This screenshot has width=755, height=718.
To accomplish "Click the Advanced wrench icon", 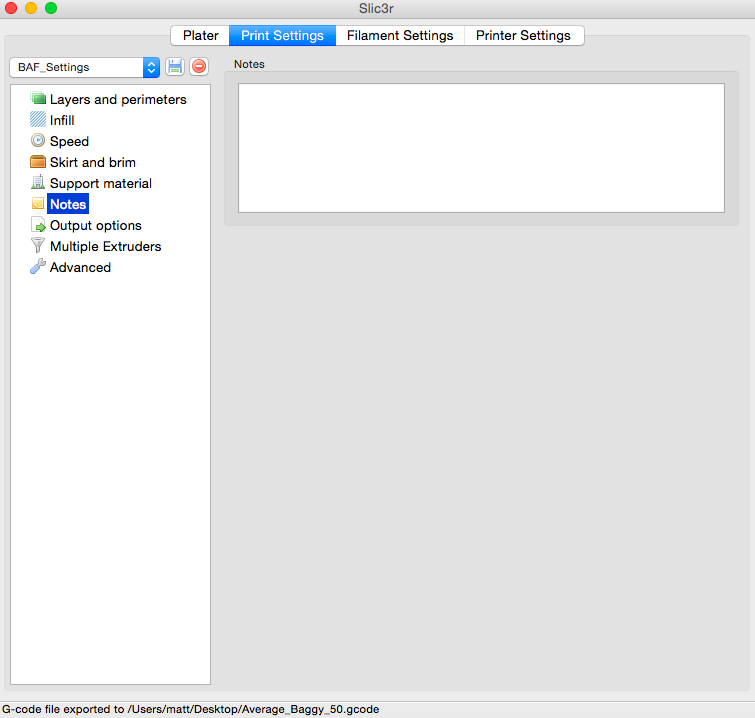I will [x=38, y=267].
